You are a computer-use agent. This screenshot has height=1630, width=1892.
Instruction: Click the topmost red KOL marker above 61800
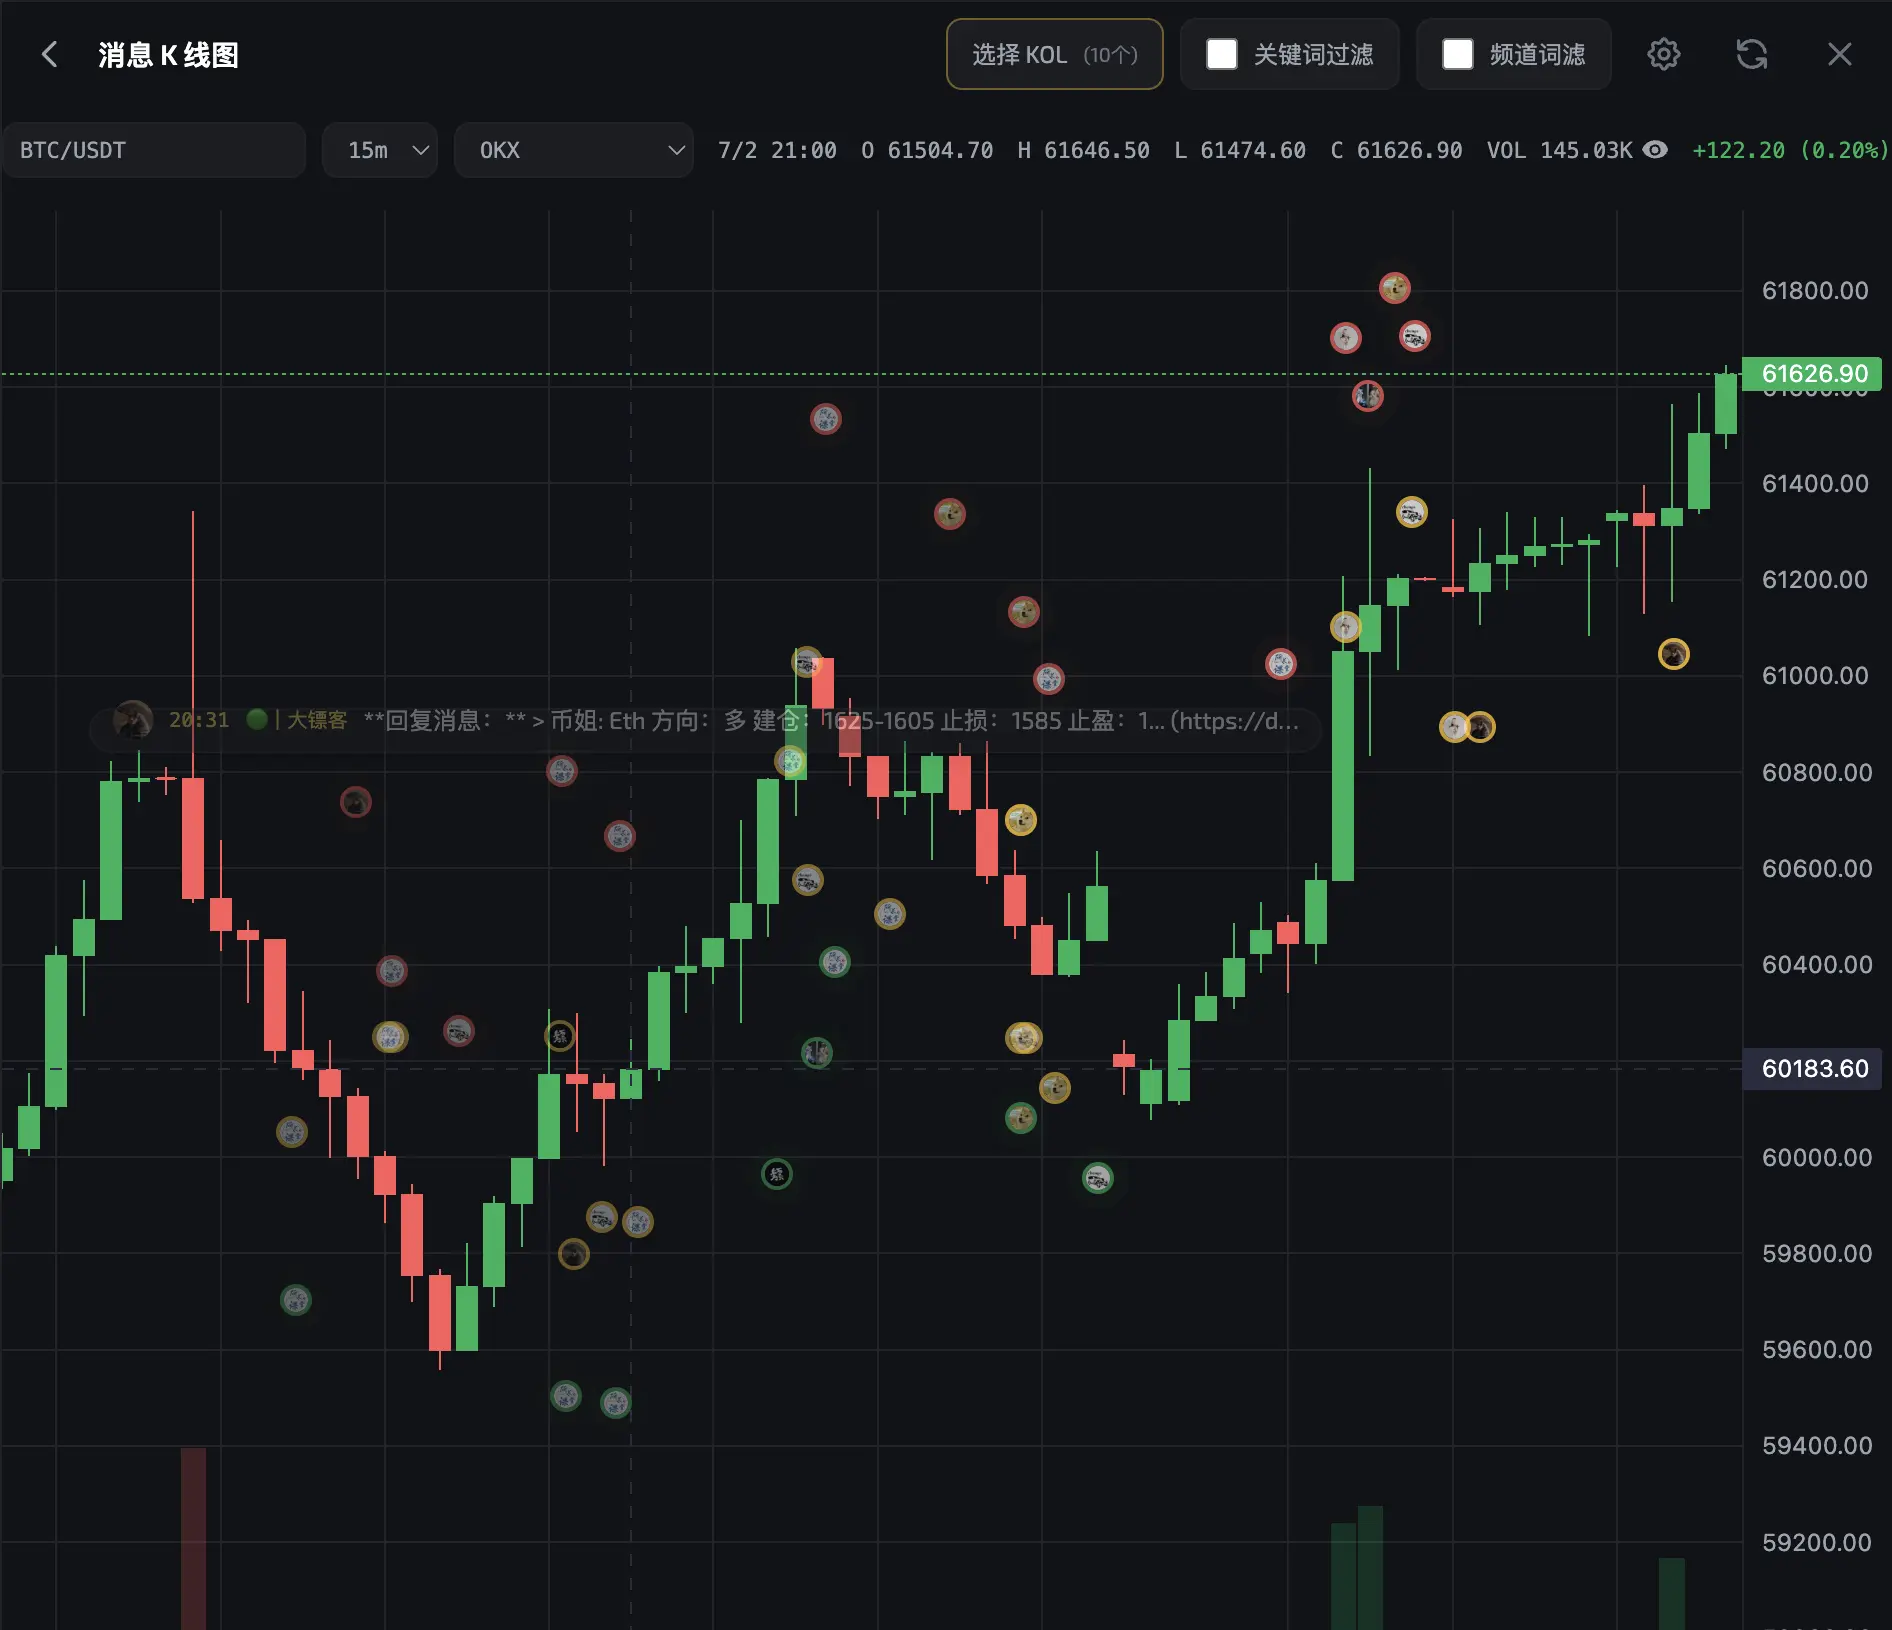tap(1395, 288)
